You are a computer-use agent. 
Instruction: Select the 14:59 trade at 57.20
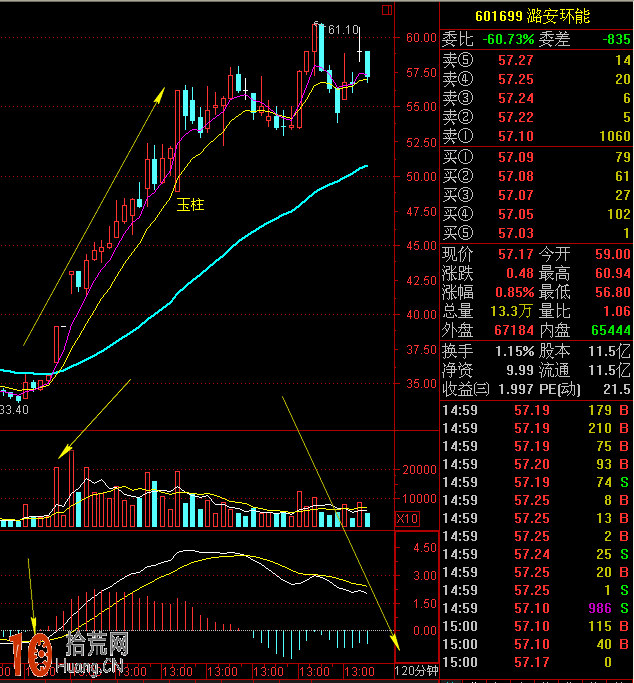(536, 464)
